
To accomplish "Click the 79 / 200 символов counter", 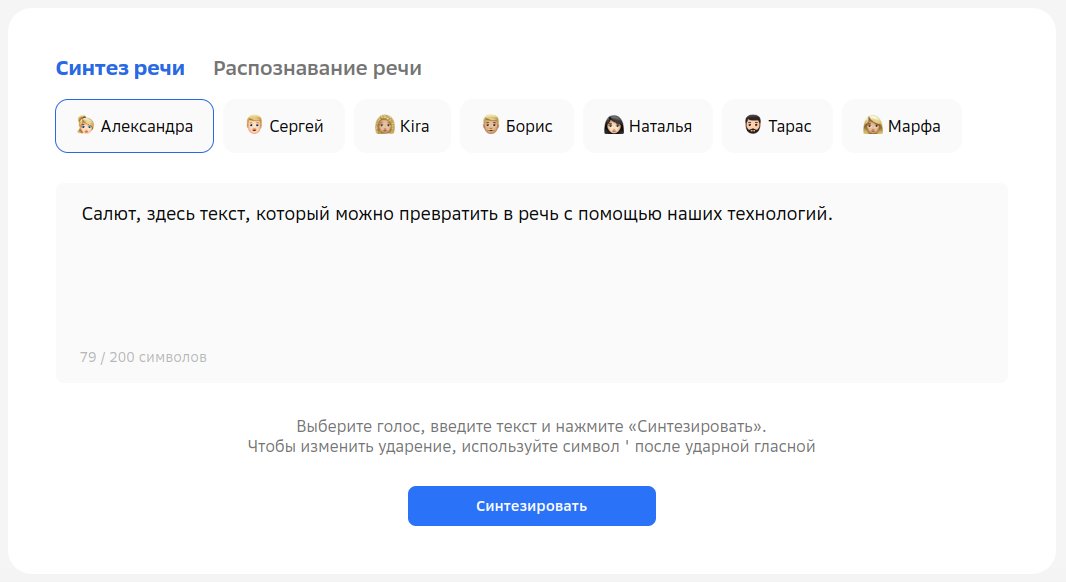I will (x=143, y=357).
